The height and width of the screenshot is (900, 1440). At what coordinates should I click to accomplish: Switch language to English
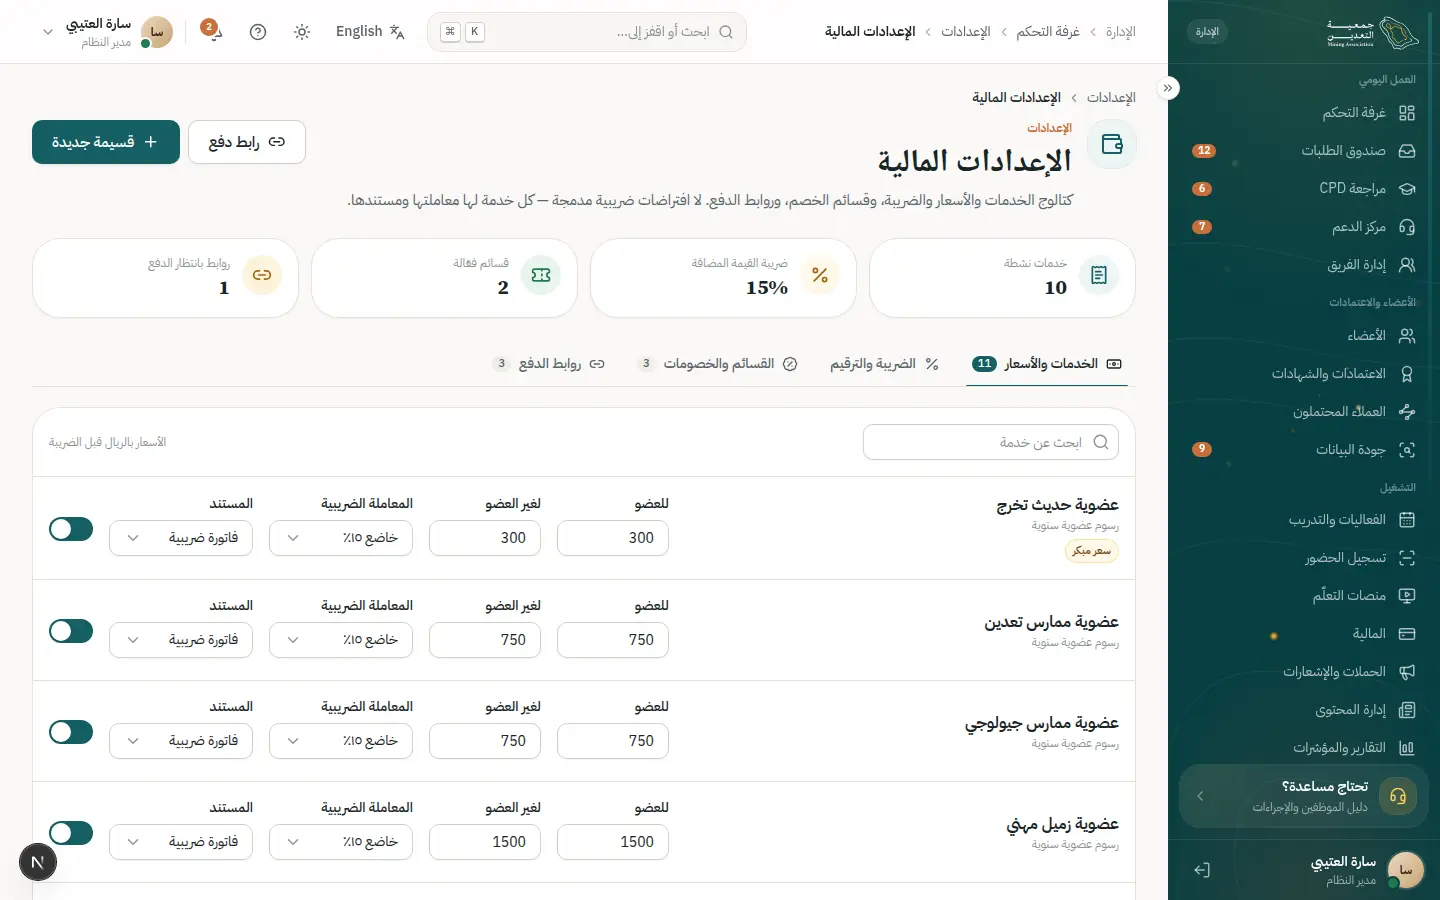(x=370, y=32)
